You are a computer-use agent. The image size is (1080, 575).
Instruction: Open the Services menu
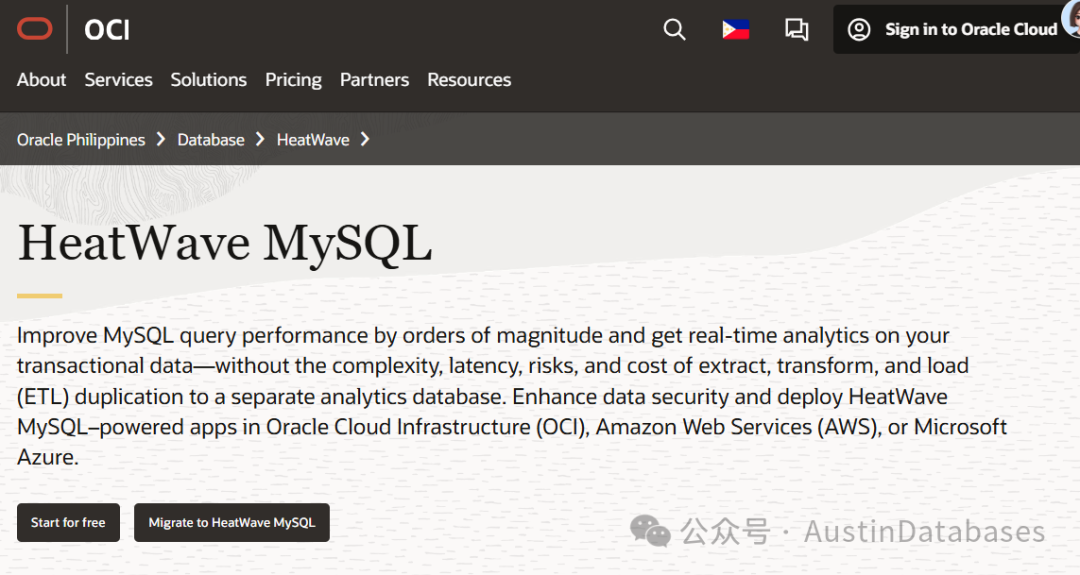pyautogui.click(x=118, y=80)
